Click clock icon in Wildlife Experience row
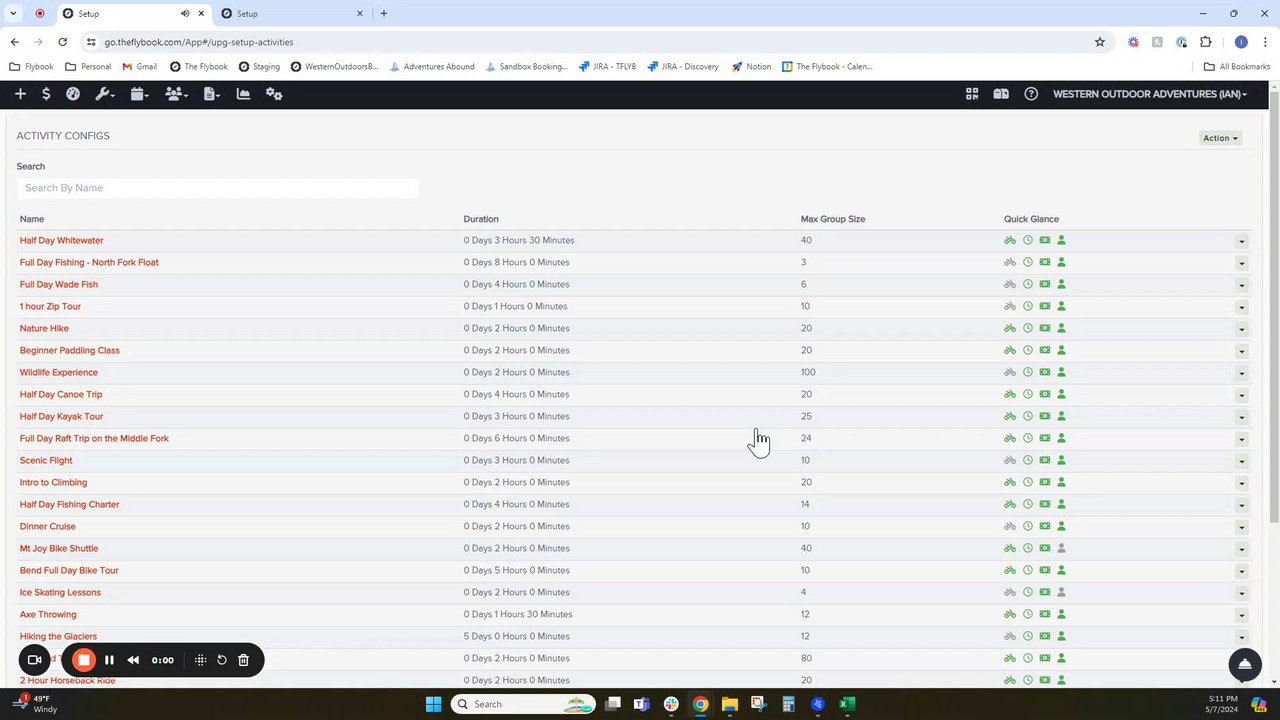 [x=1027, y=372]
